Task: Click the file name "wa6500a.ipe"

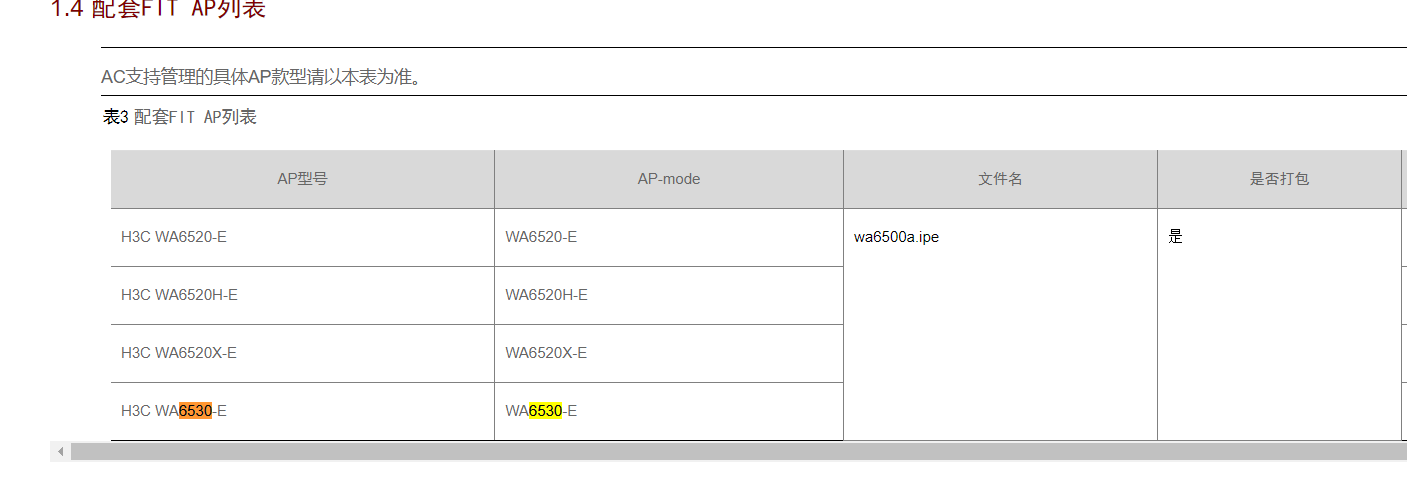Action: tap(896, 237)
